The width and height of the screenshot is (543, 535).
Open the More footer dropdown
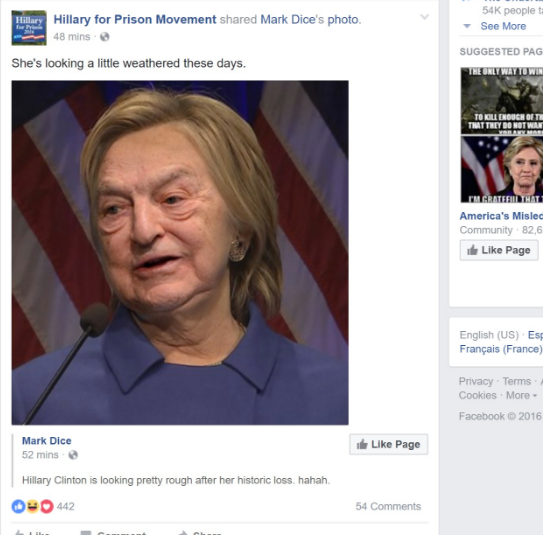tap(522, 395)
